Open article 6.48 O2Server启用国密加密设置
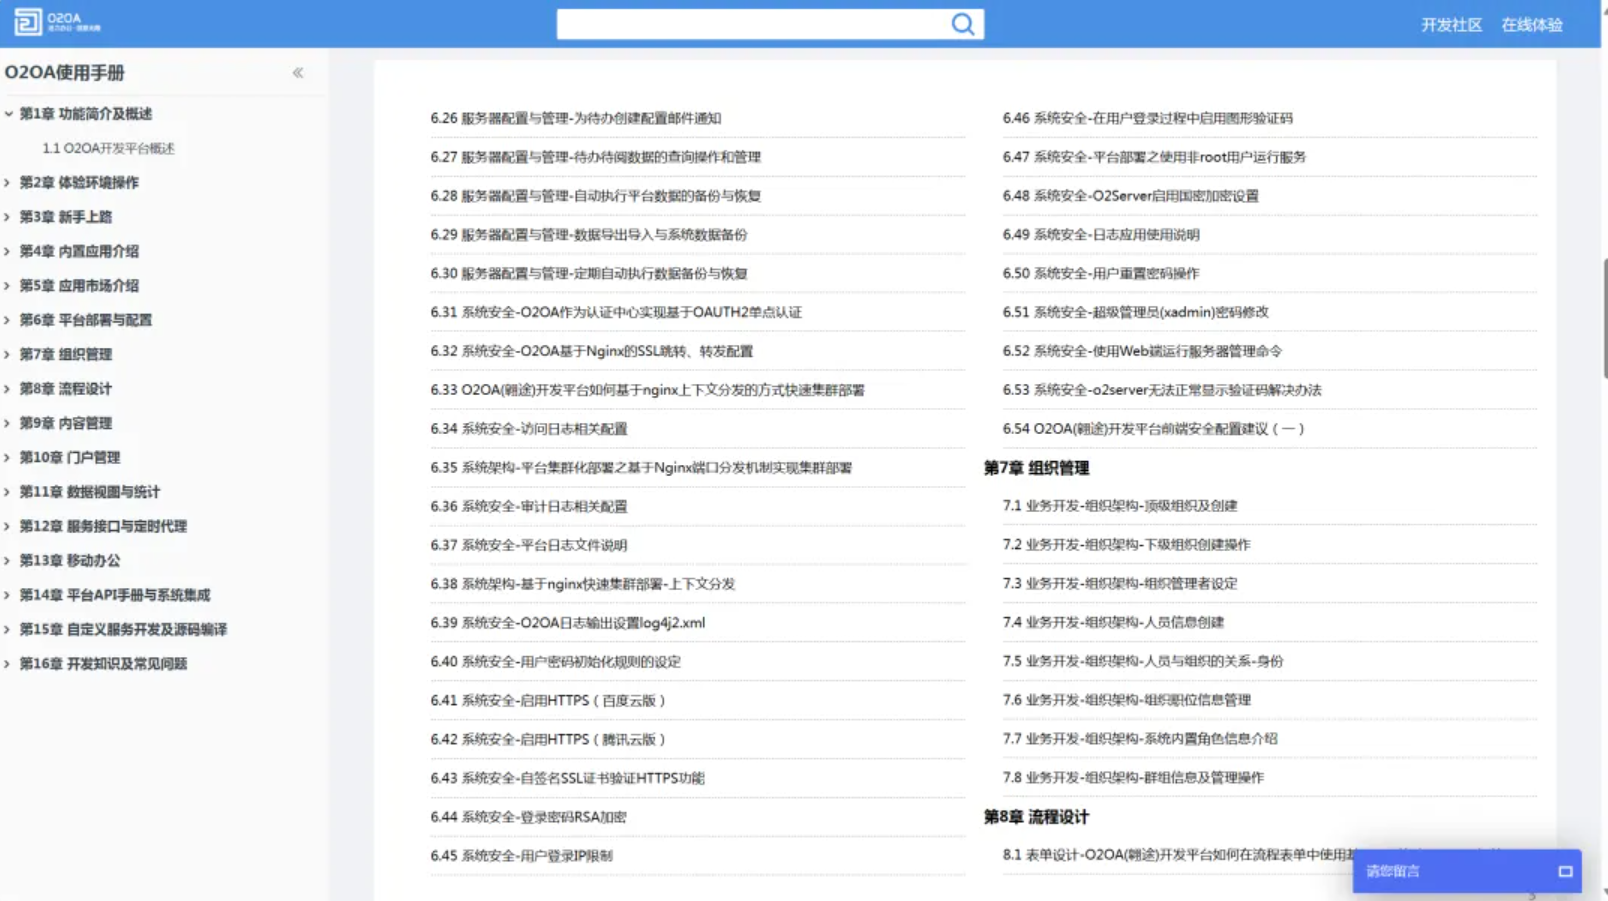Image resolution: width=1608 pixels, height=901 pixels. click(1131, 196)
